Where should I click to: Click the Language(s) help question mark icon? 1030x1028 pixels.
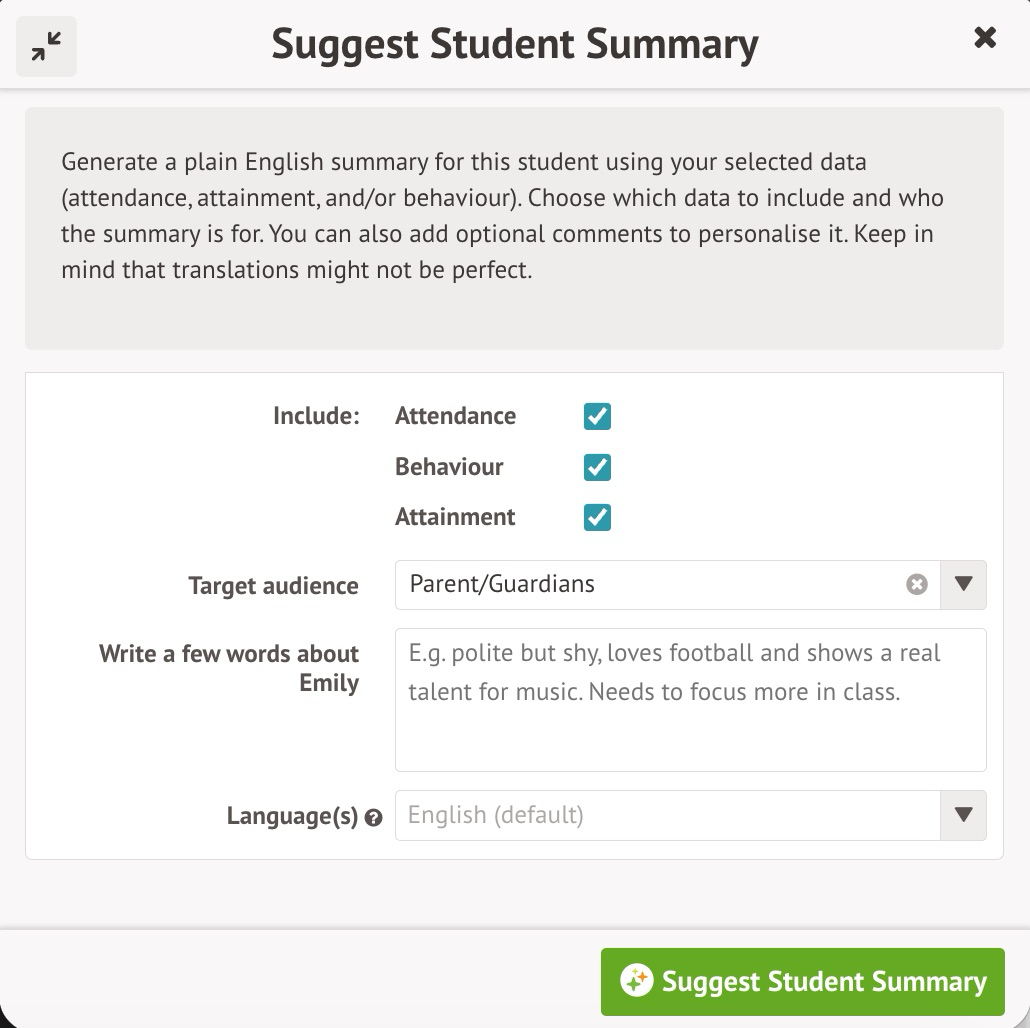point(374,818)
